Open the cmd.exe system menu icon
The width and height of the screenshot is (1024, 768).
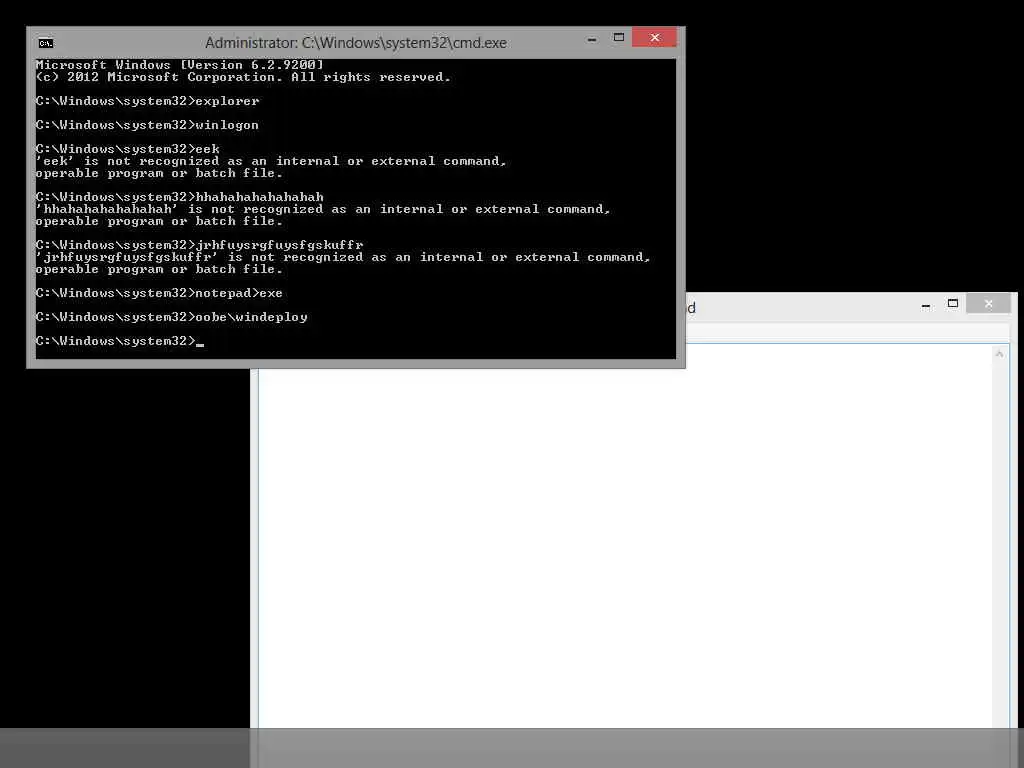coord(45,43)
